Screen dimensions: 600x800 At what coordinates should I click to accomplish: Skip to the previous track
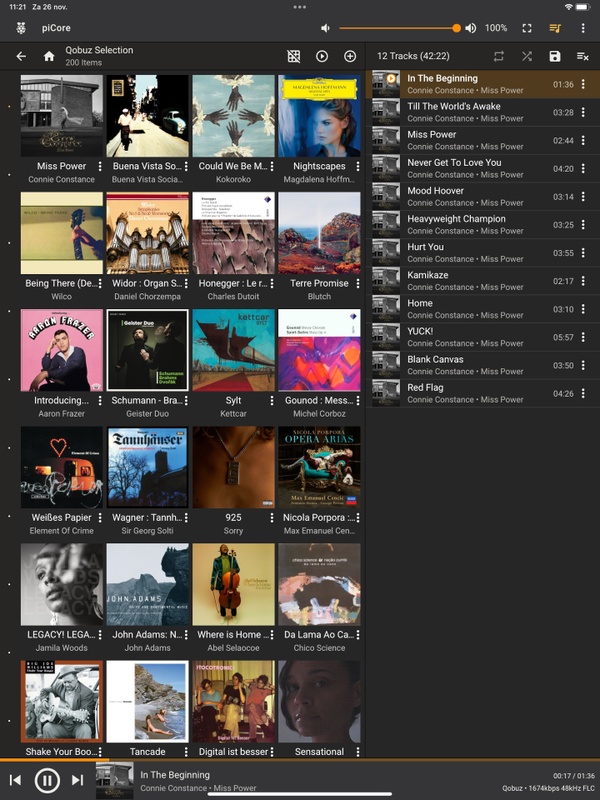pyautogui.click(x=15, y=780)
